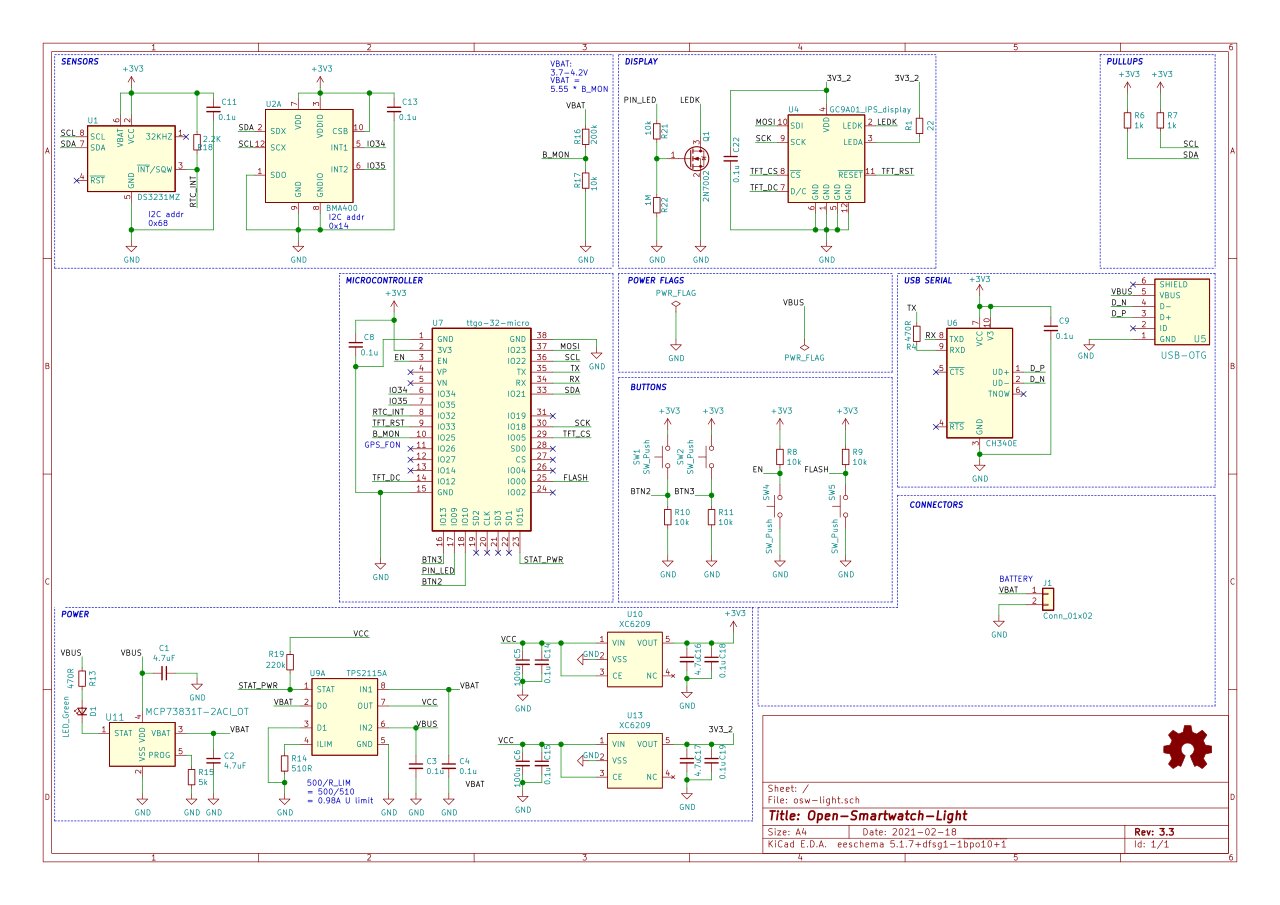
Task: Select resistor R22 1M
Action: [656, 204]
